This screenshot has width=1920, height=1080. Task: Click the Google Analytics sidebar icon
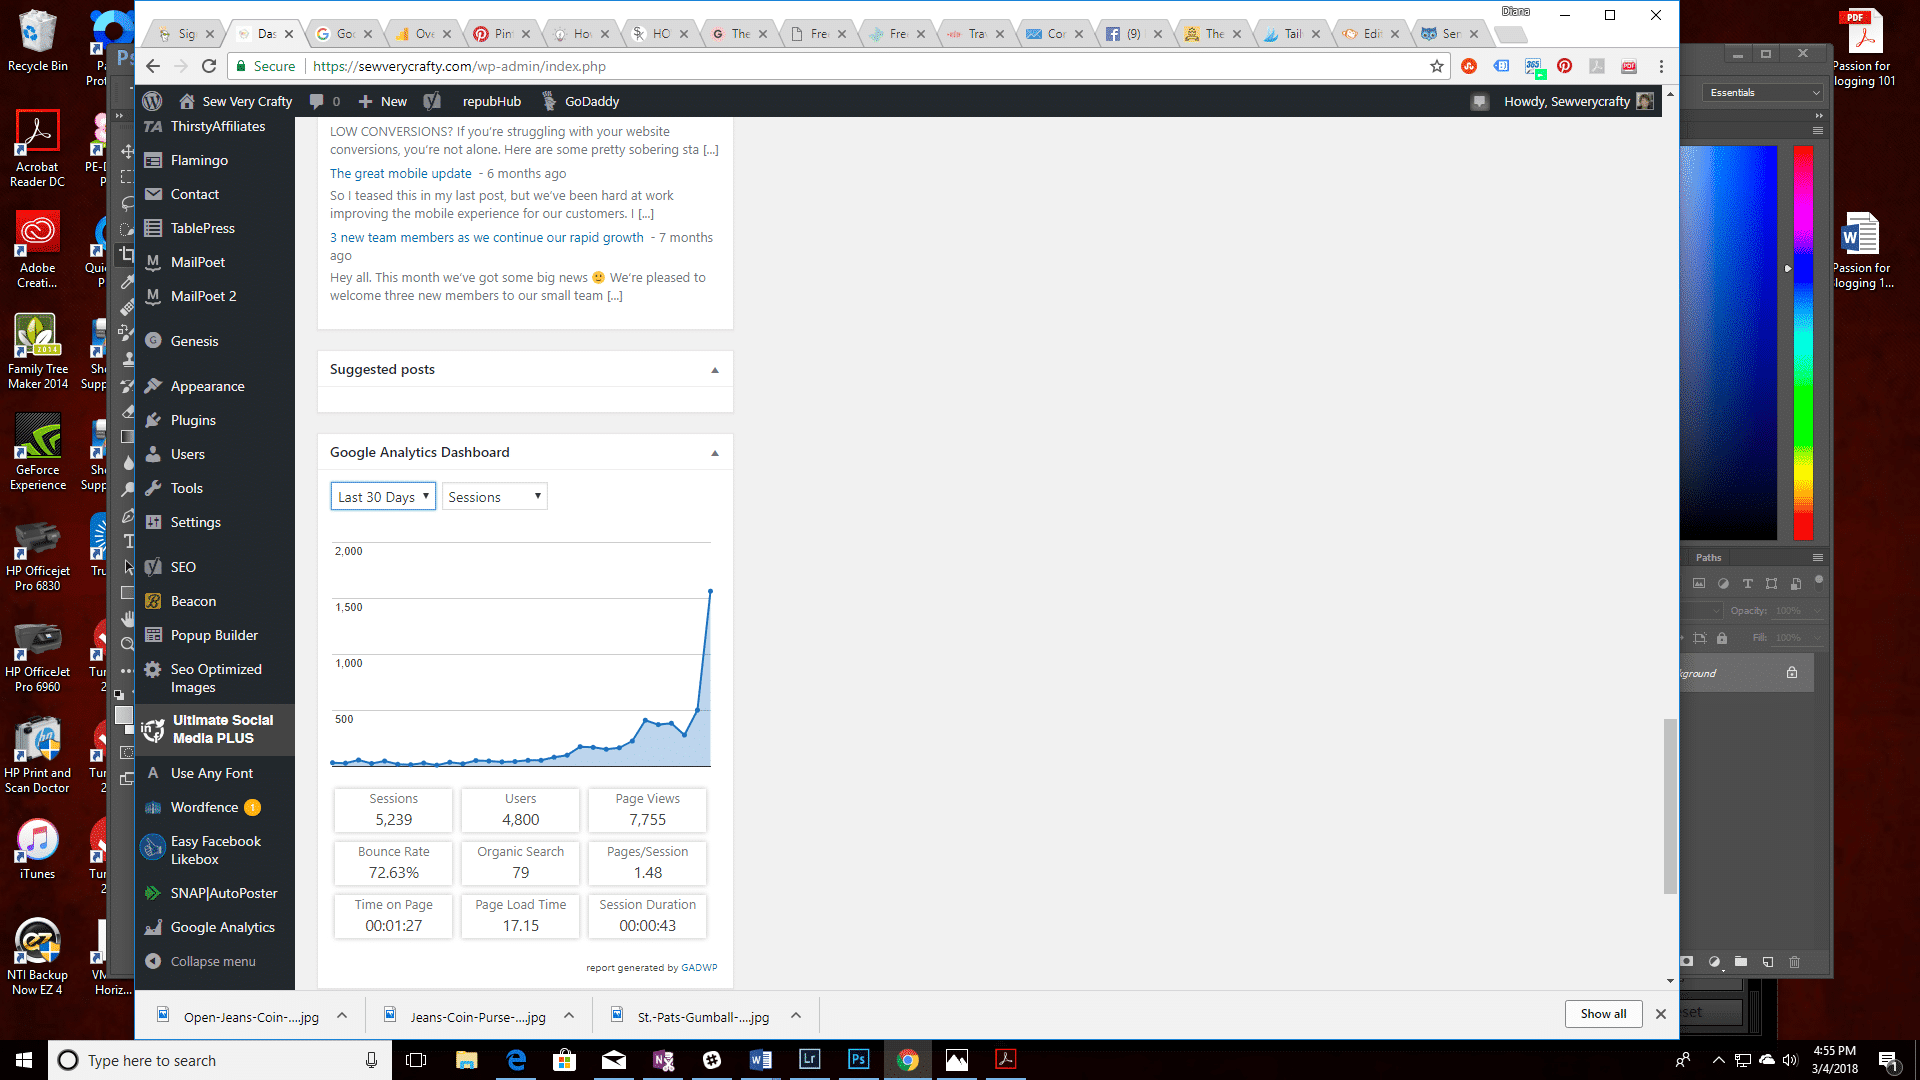click(x=153, y=927)
